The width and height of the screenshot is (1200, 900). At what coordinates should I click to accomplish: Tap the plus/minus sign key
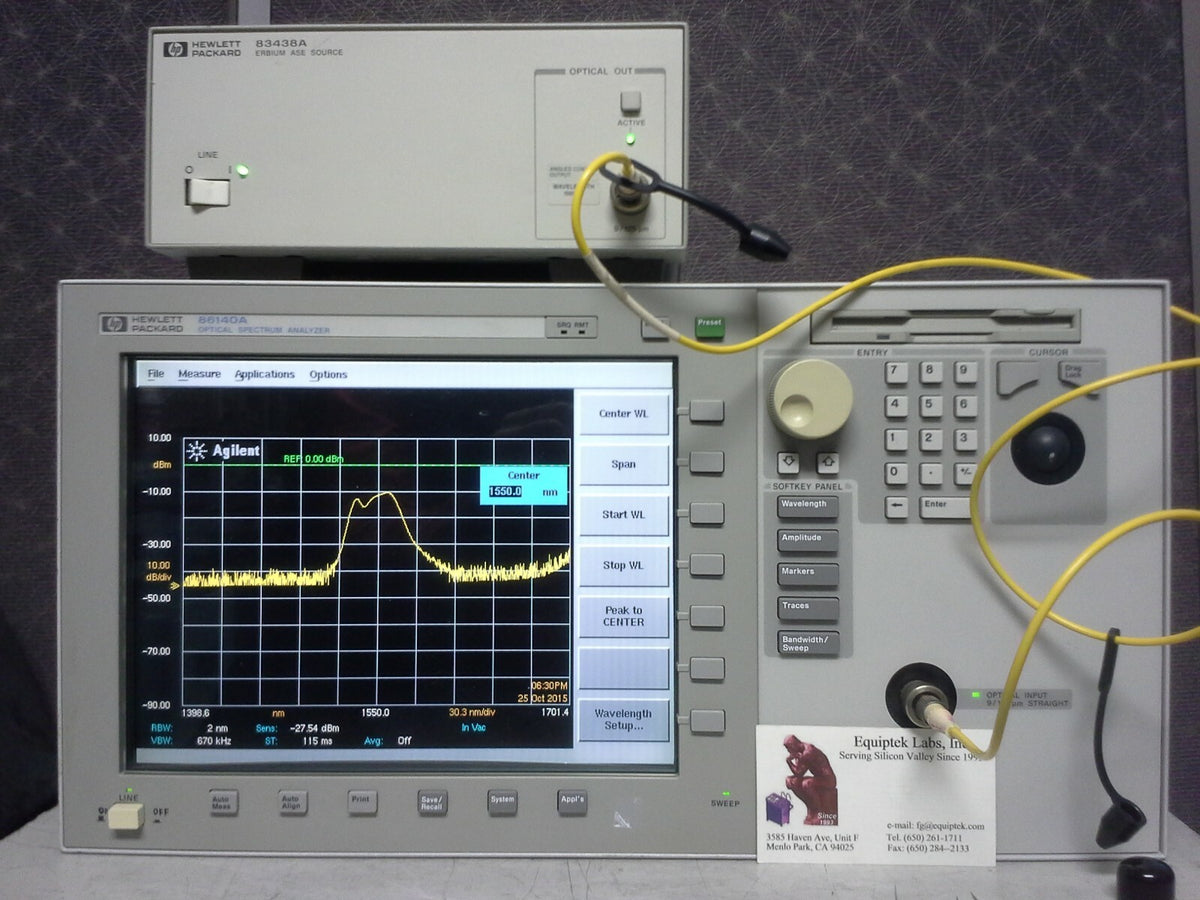click(964, 473)
